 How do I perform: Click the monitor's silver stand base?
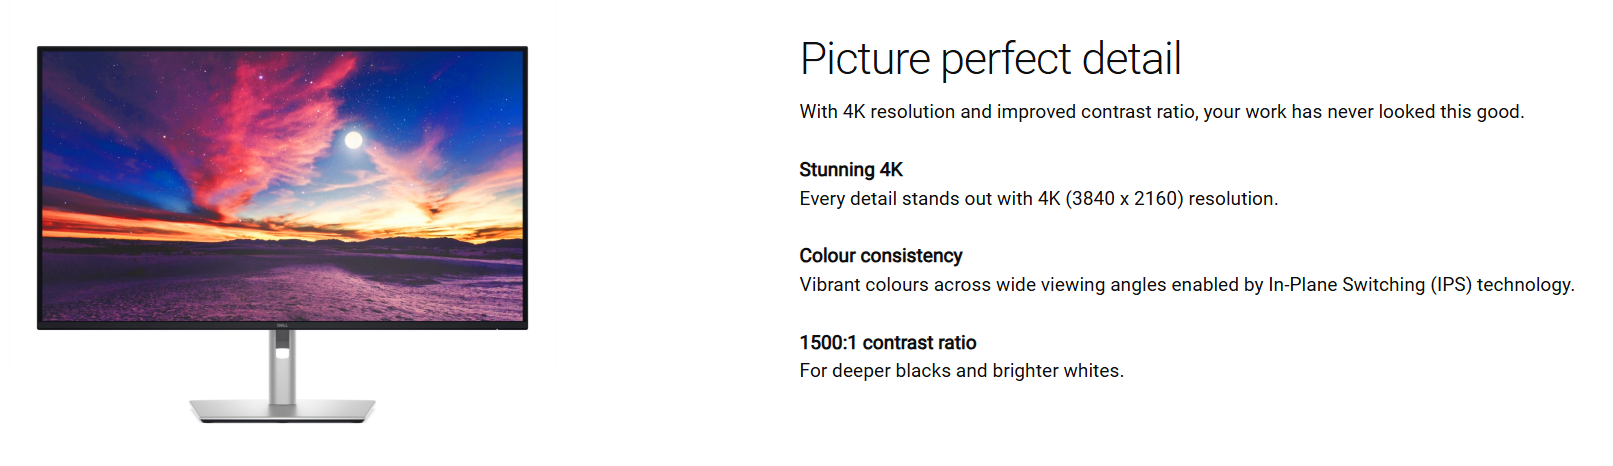[x=282, y=409]
